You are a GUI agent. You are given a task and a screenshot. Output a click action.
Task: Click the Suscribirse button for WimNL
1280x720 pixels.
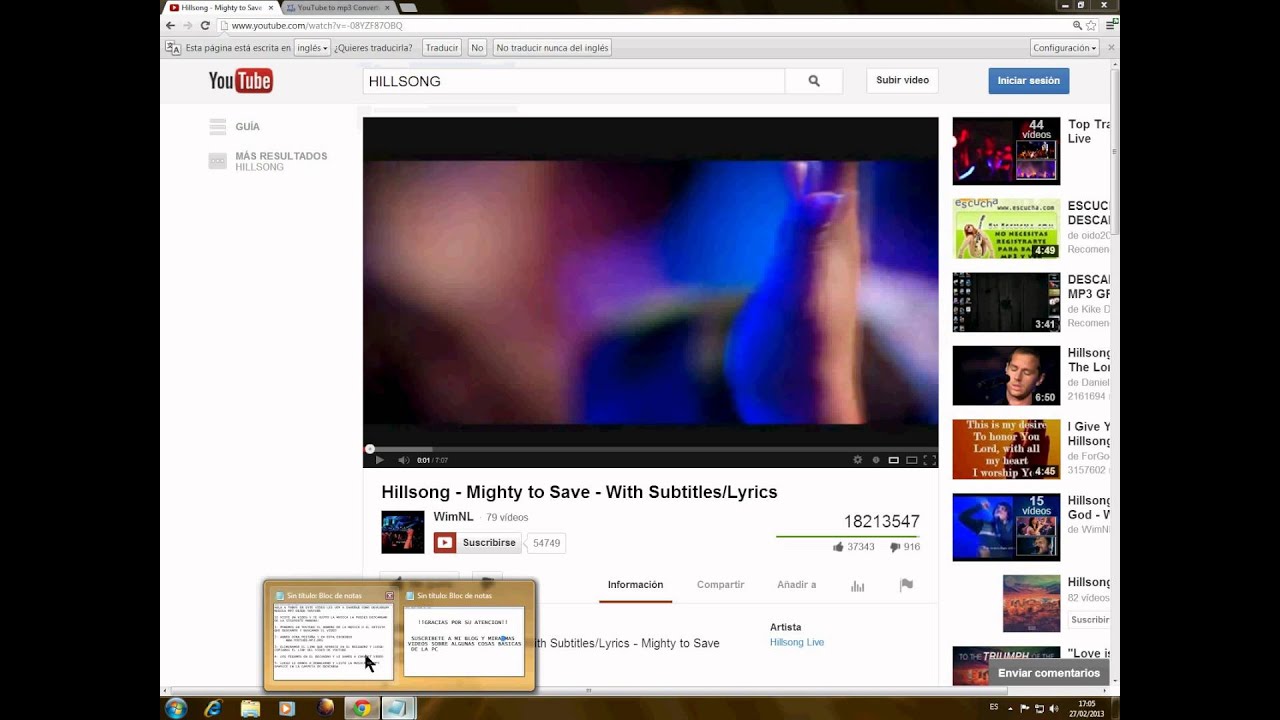[x=477, y=543]
